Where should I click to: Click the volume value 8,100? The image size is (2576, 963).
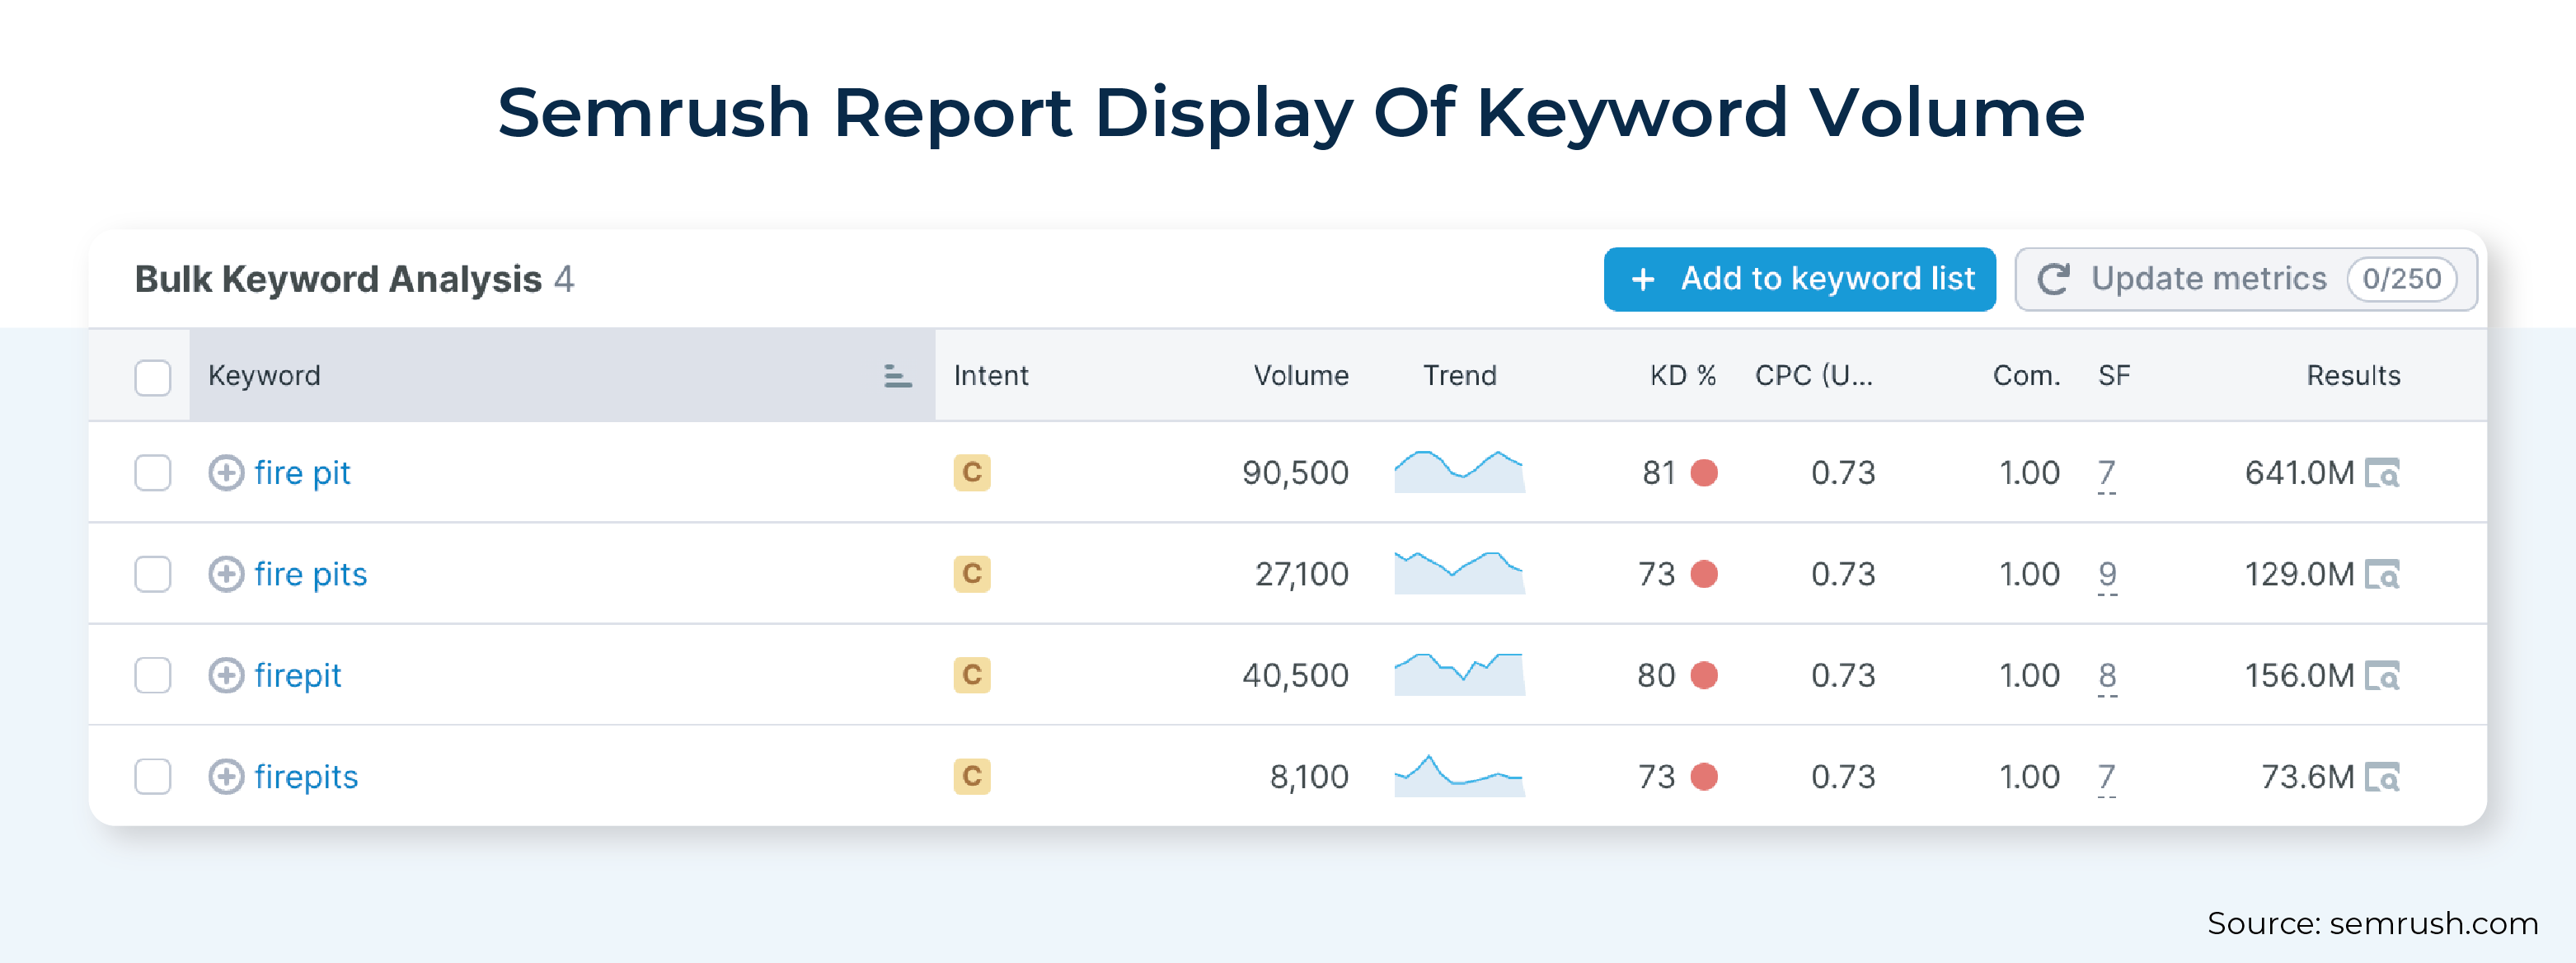pyautogui.click(x=1309, y=777)
